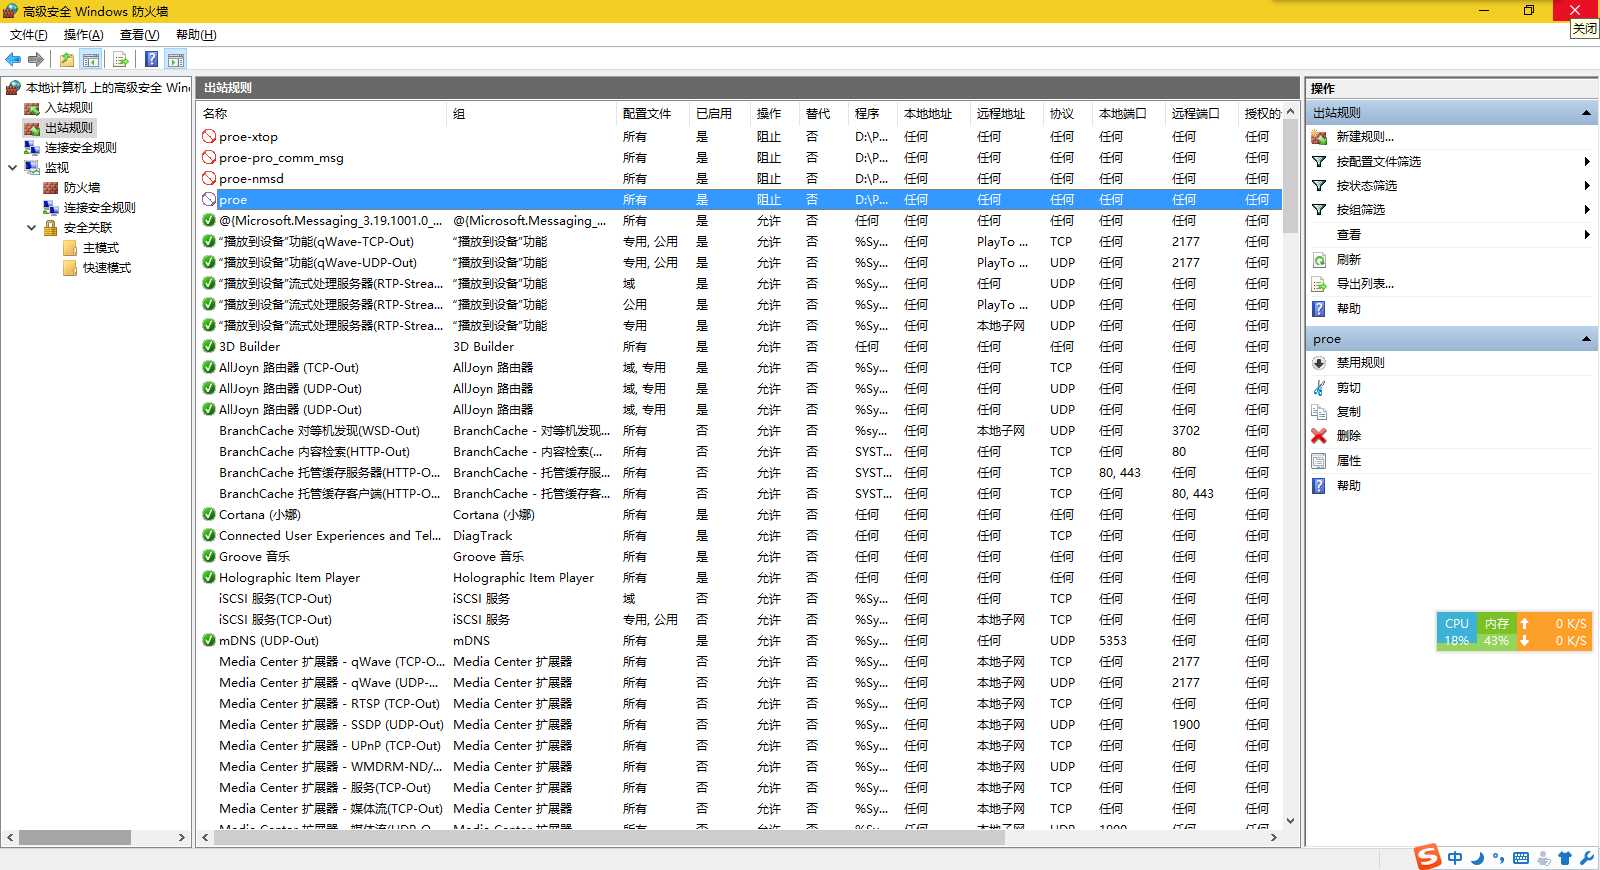Click 新建规则... in the actions pane
This screenshot has height=870, width=1600.
click(1365, 137)
